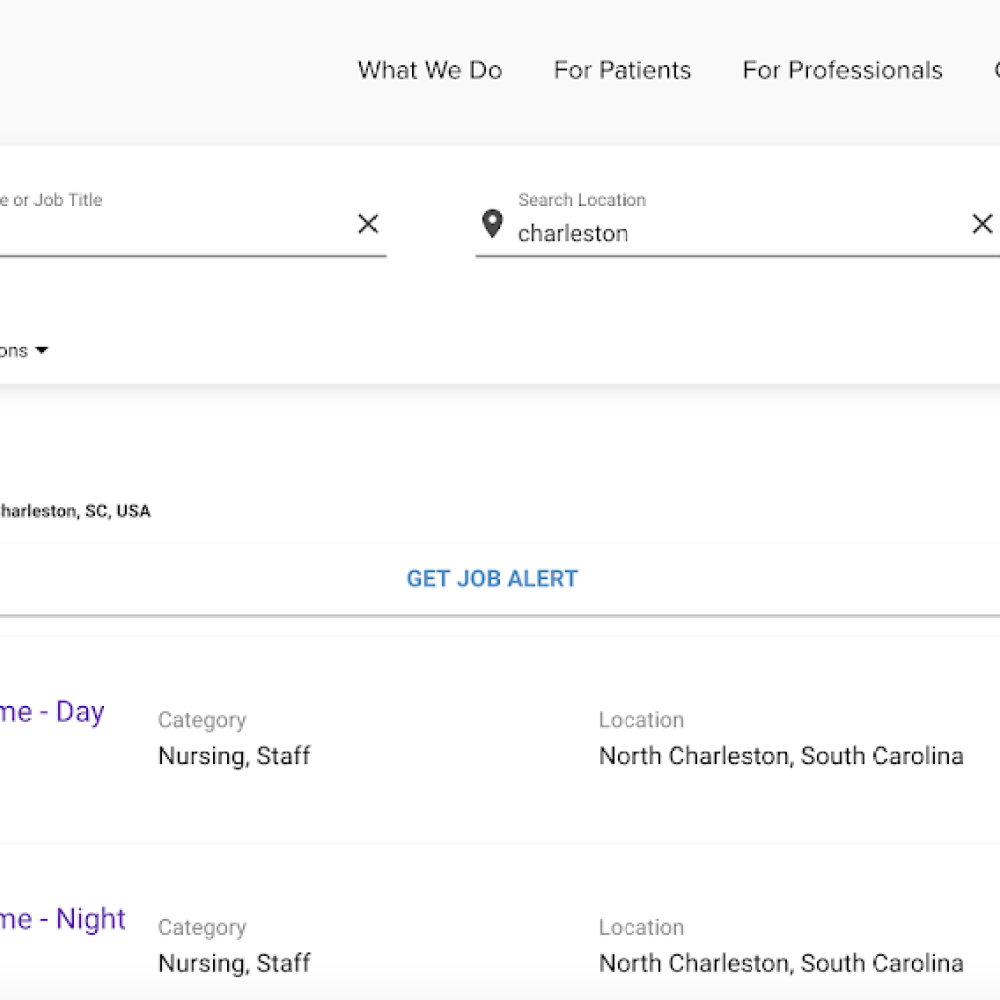Viewport: 1000px width, 1000px height.
Task: Click North Charleston location in Day row
Action: point(780,756)
